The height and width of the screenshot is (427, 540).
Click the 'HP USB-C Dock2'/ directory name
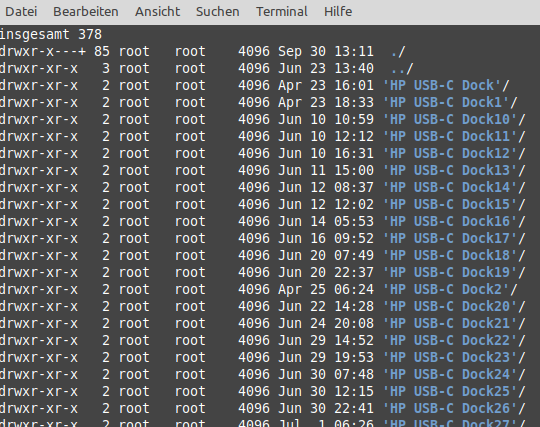450,290
